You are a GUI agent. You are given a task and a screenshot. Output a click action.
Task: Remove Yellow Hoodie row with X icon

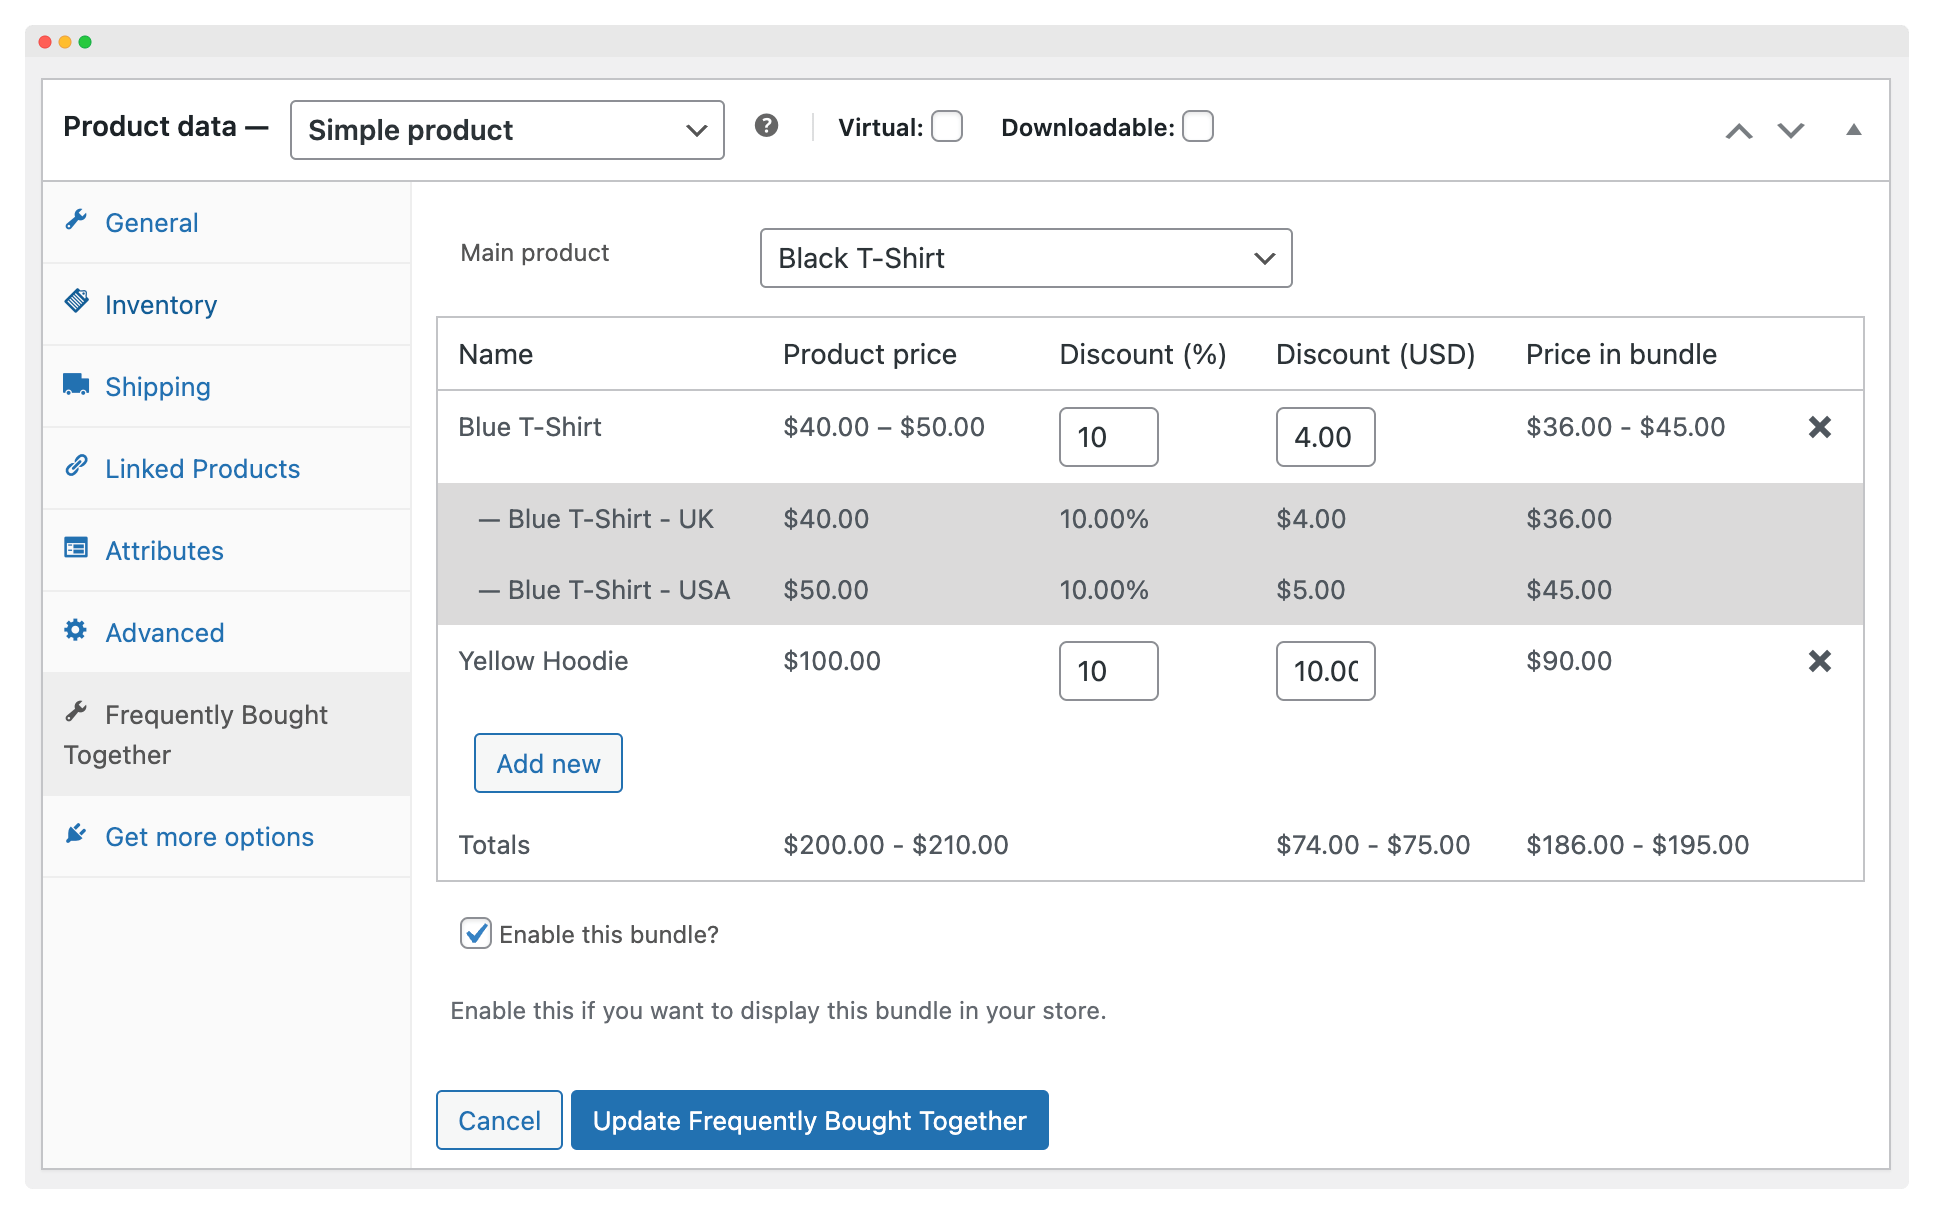point(1819,661)
